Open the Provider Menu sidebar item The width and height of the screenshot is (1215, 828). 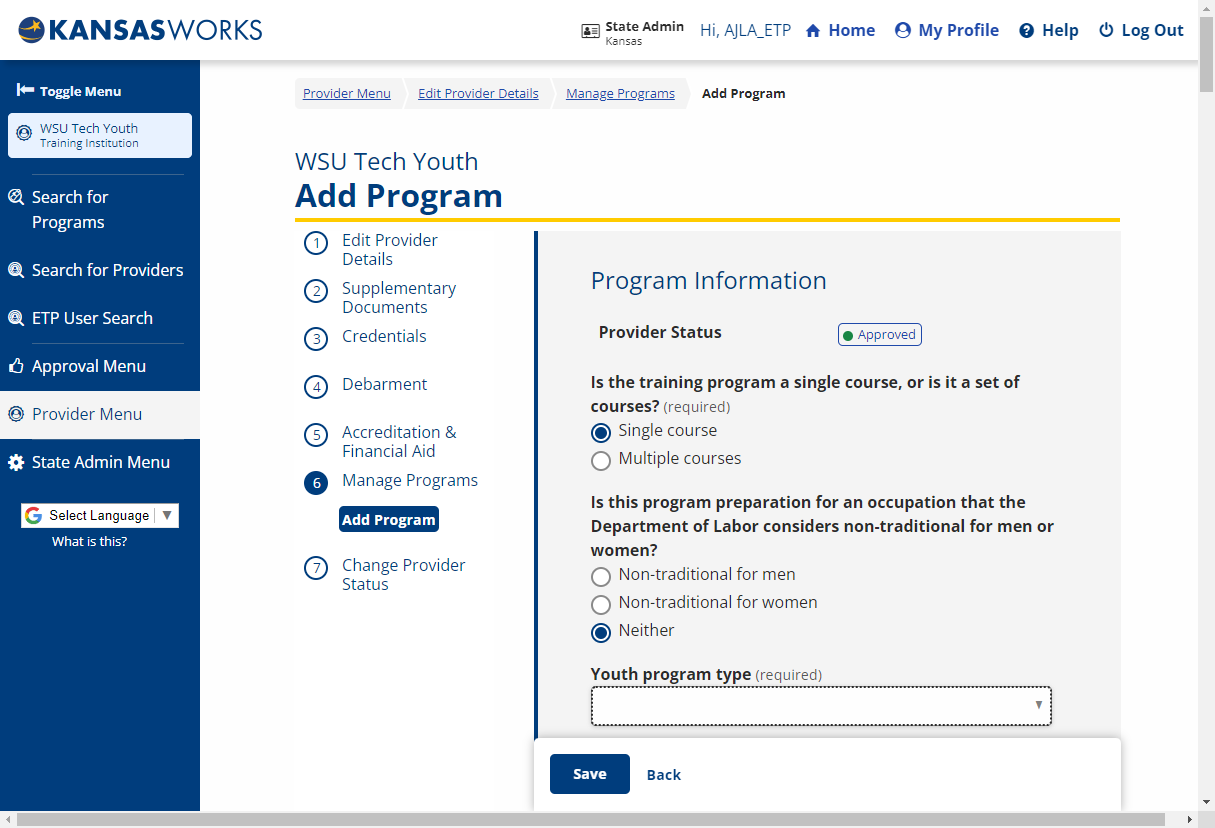(100, 414)
